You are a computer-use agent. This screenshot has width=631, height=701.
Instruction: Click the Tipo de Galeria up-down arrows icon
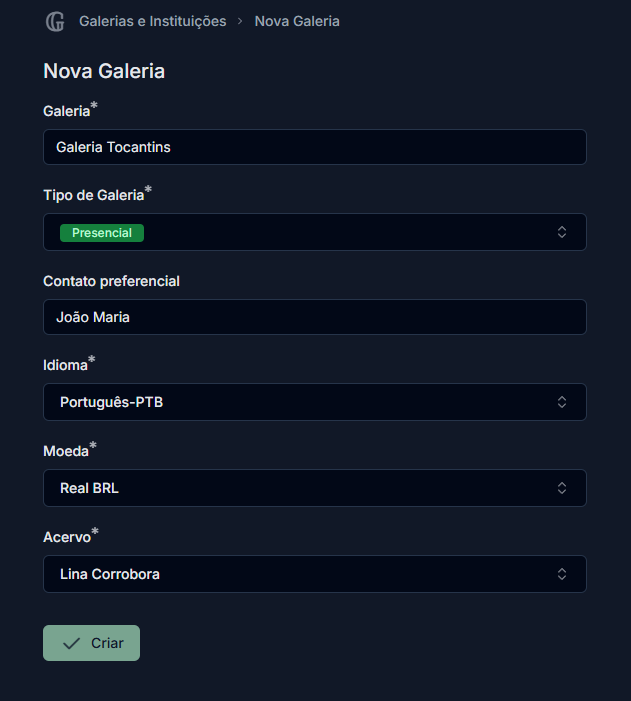pos(562,232)
